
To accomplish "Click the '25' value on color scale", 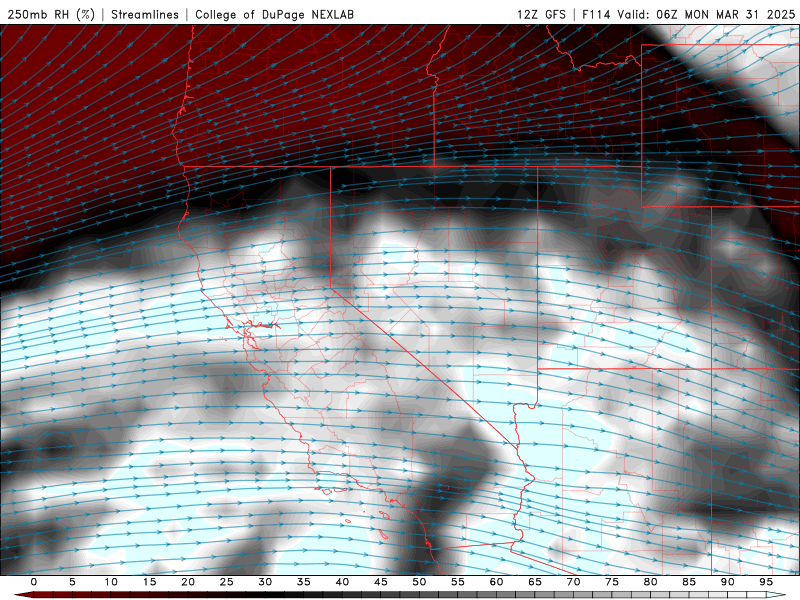I will tap(227, 582).
